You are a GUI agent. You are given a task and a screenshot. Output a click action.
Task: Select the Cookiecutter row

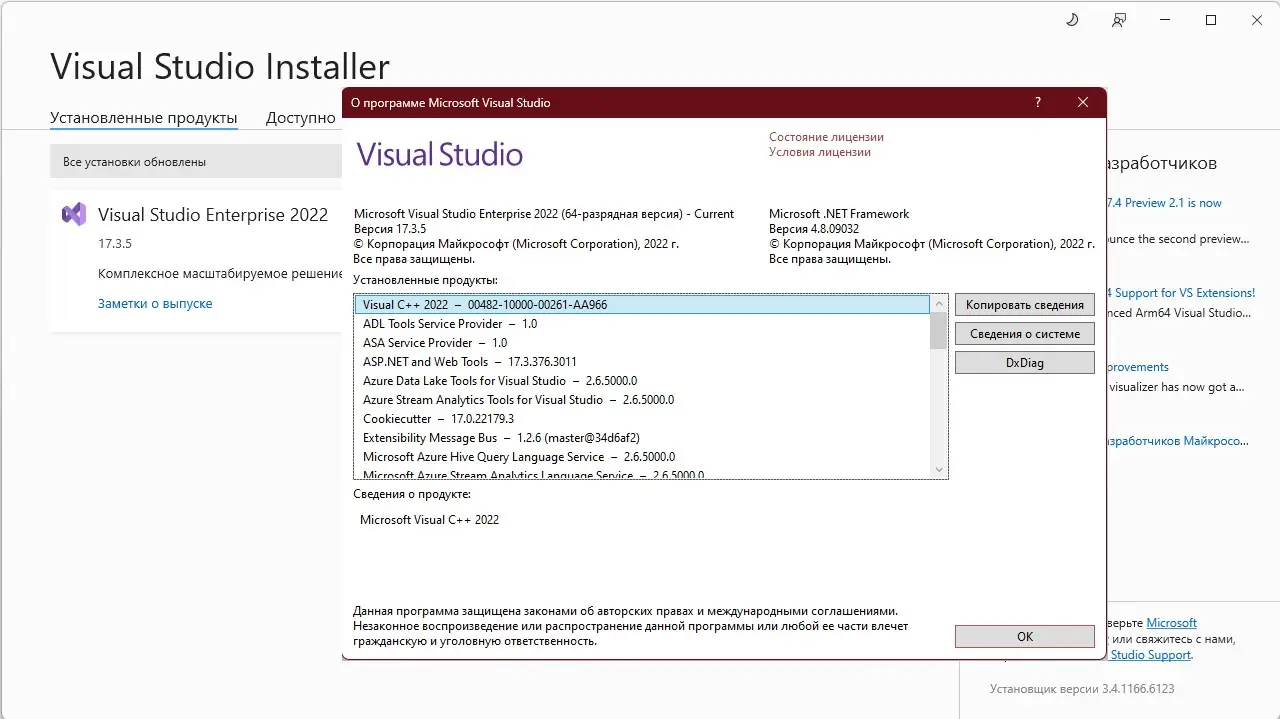tap(642, 419)
